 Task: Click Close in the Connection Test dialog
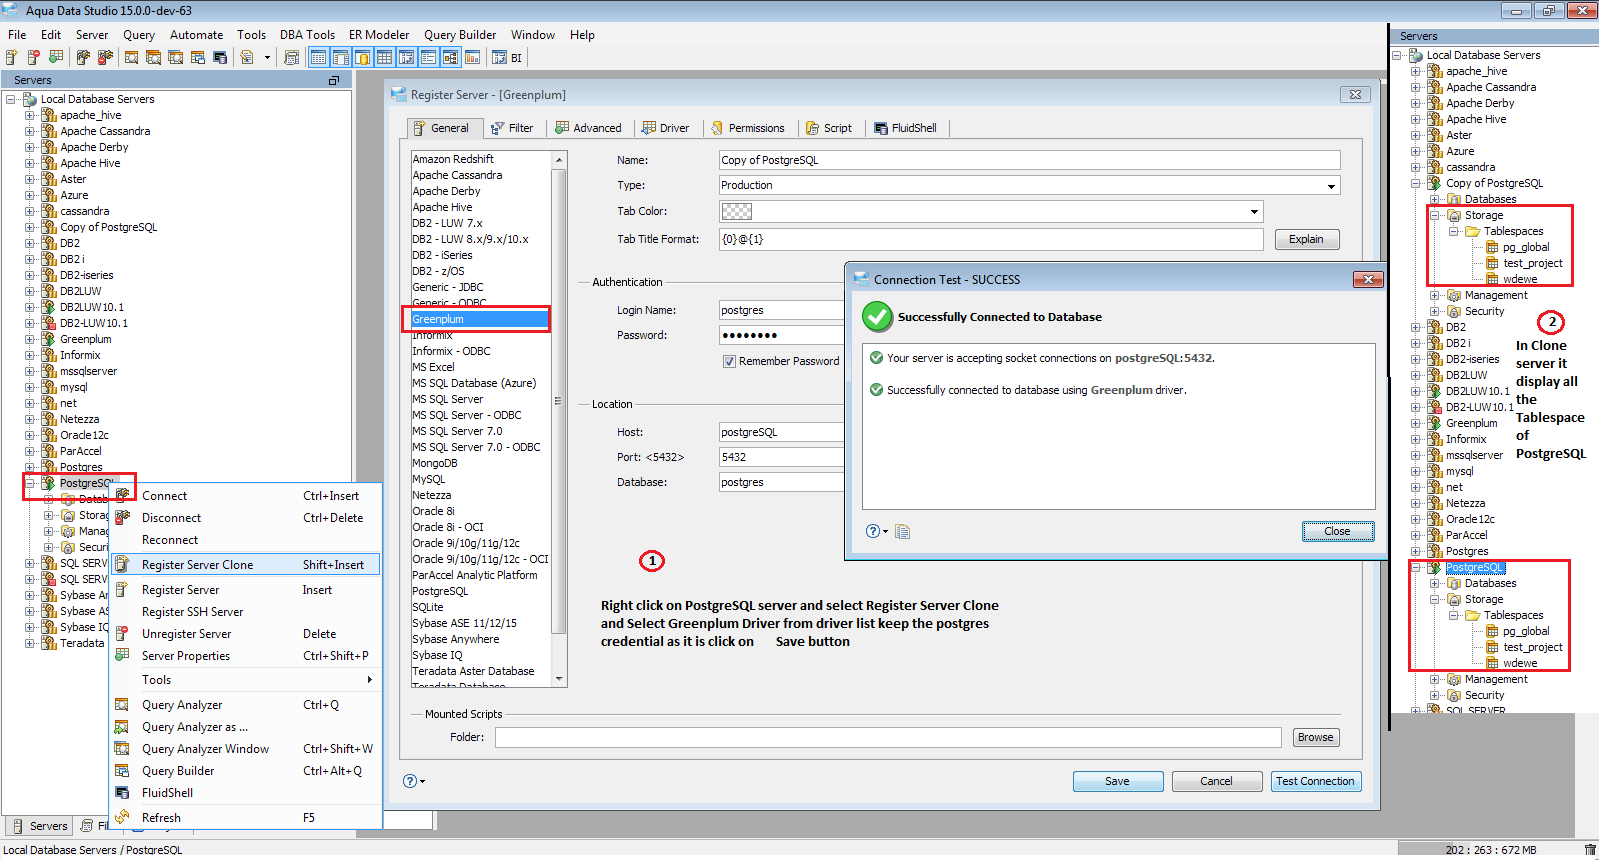(1338, 531)
